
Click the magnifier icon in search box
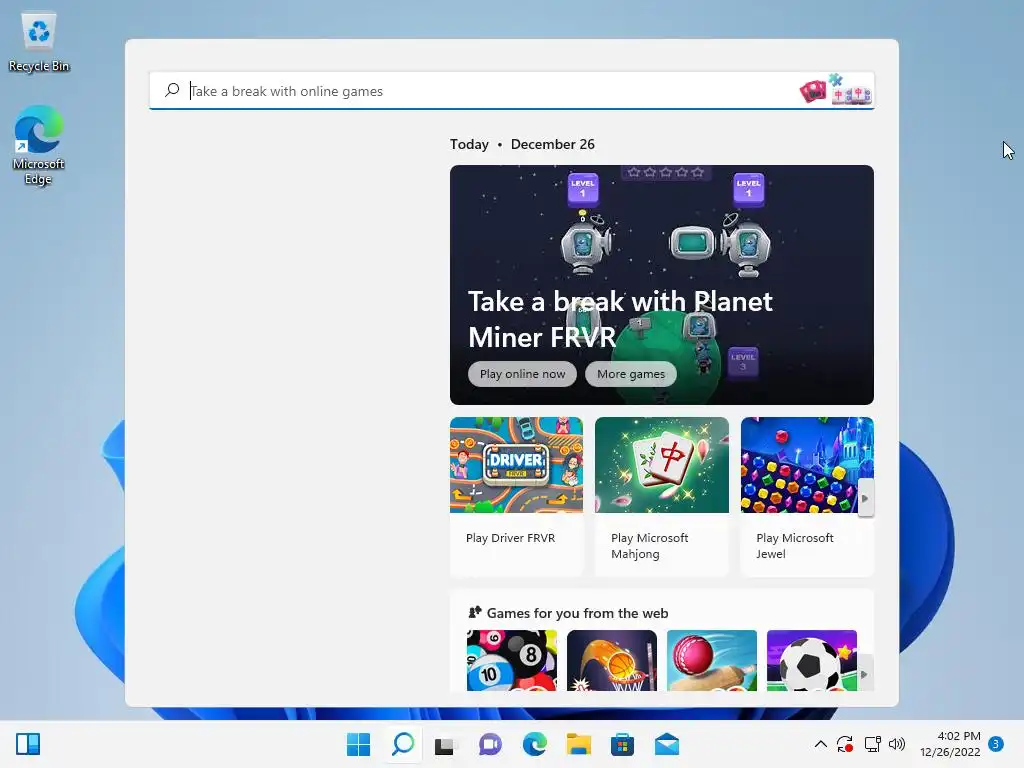click(172, 90)
